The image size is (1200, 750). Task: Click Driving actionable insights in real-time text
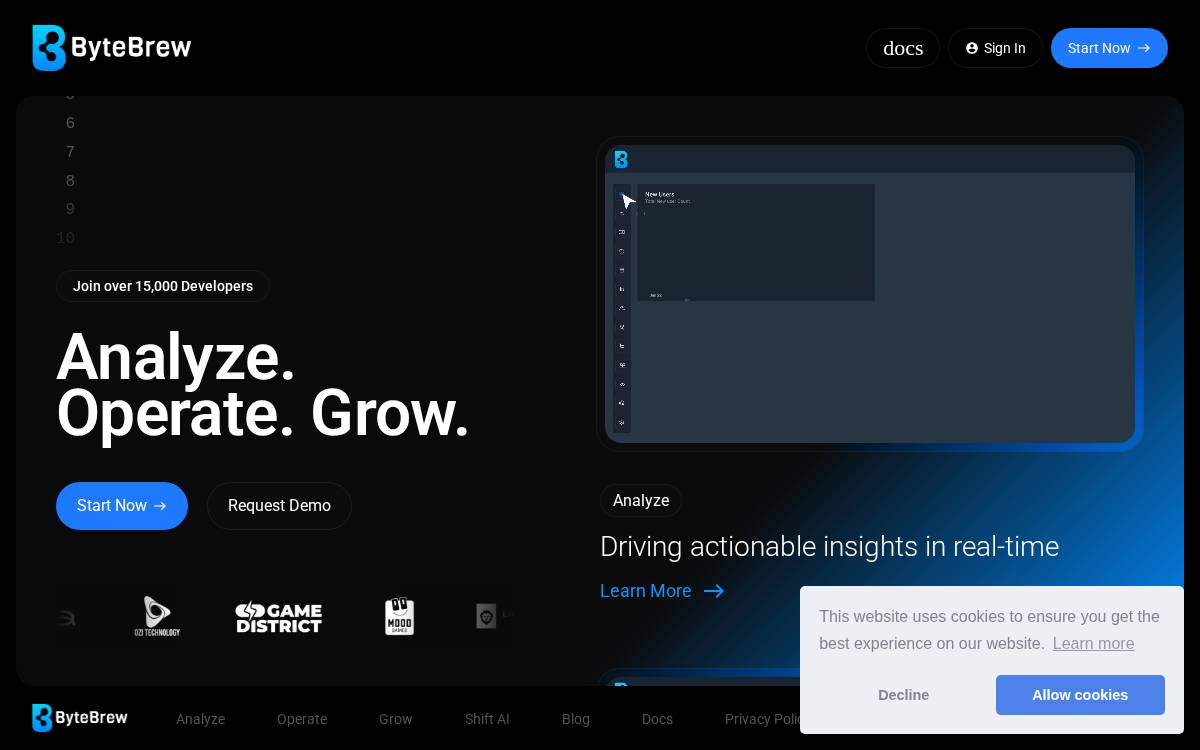click(x=829, y=547)
